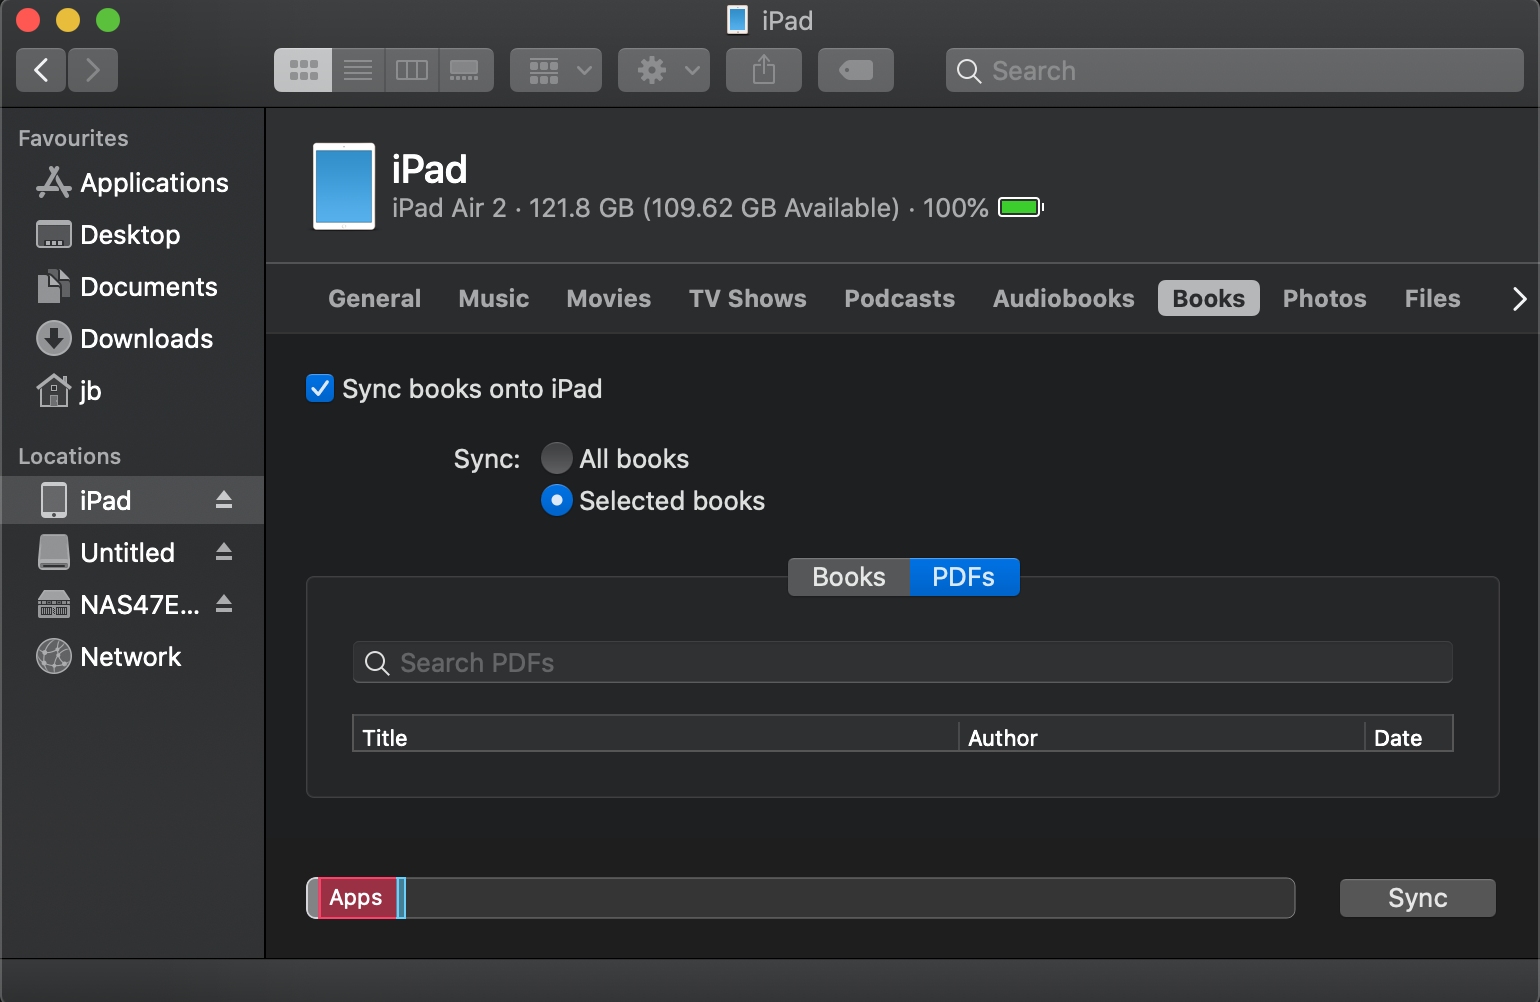Click the Edit Tags toolbar icon

[x=856, y=70]
